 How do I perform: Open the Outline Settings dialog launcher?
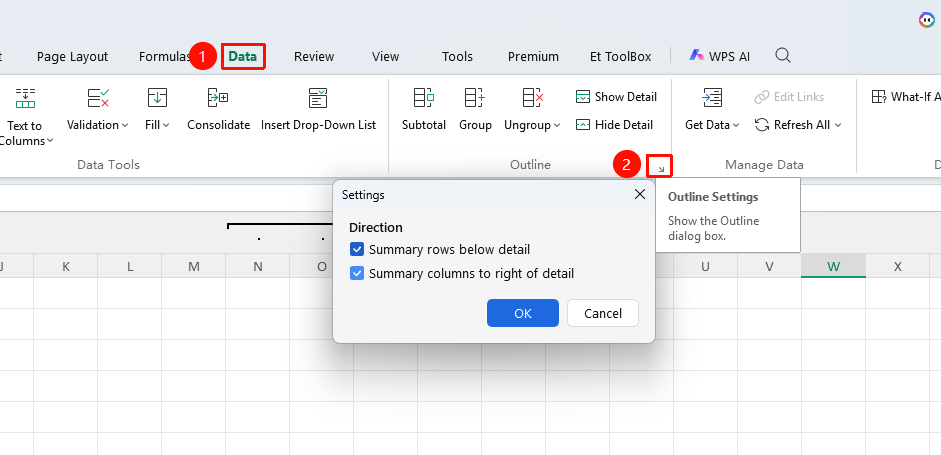pyautogui.click(x=661, y=170)
